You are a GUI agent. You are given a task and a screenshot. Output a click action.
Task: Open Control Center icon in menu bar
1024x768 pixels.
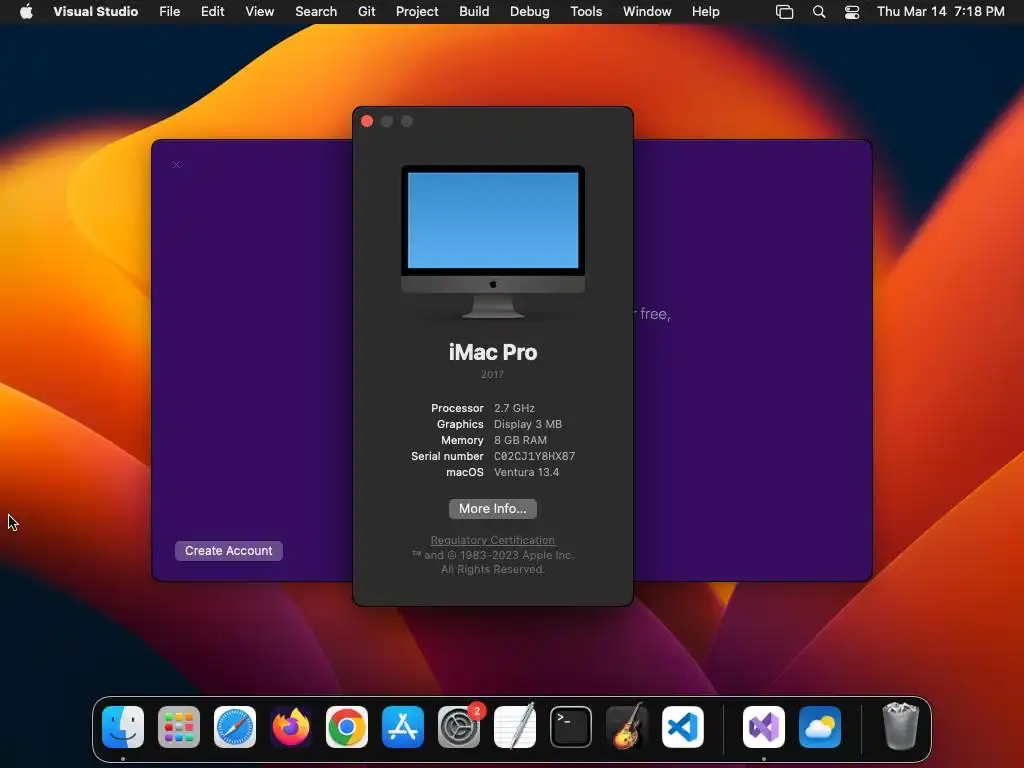(x=852, y=12)
